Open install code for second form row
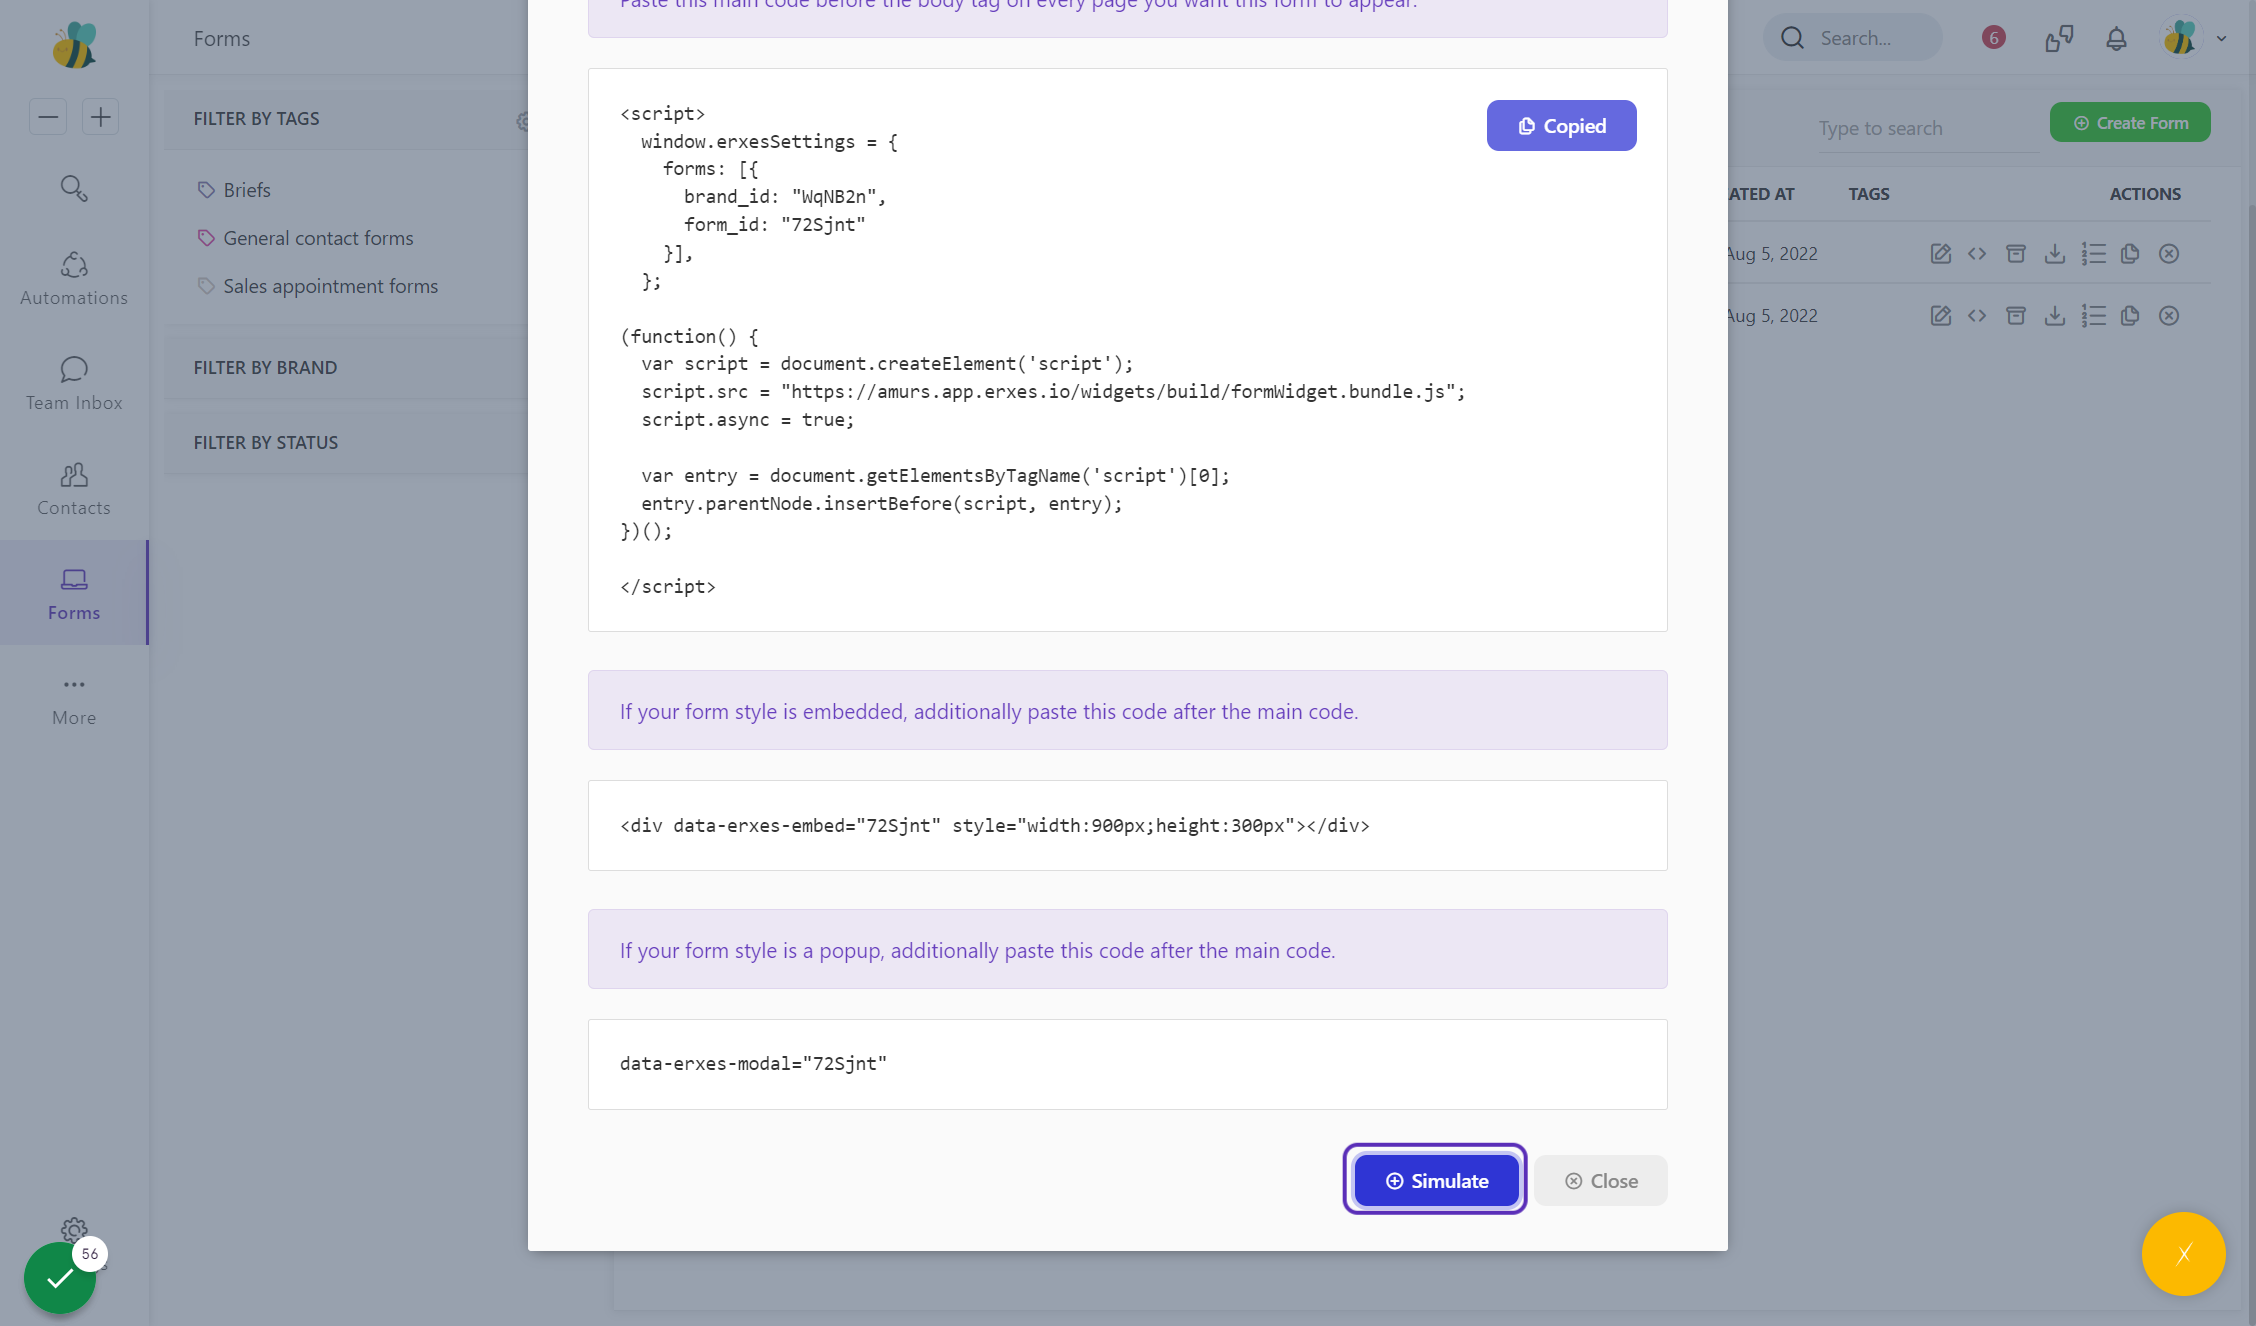2256x1326 pixels. pos(1977,316)
